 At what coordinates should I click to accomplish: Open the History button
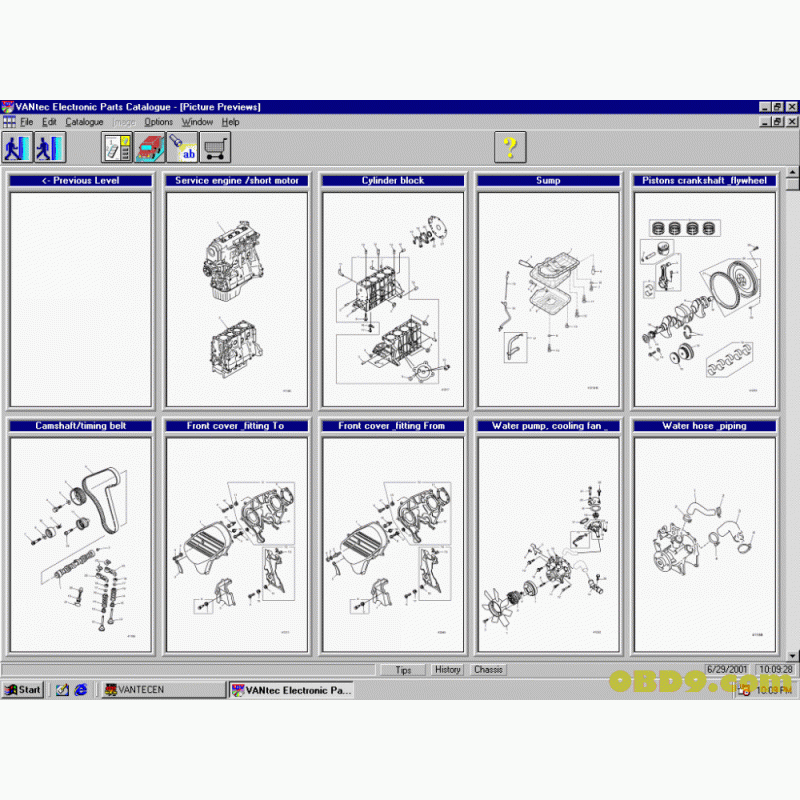(447, 670)
